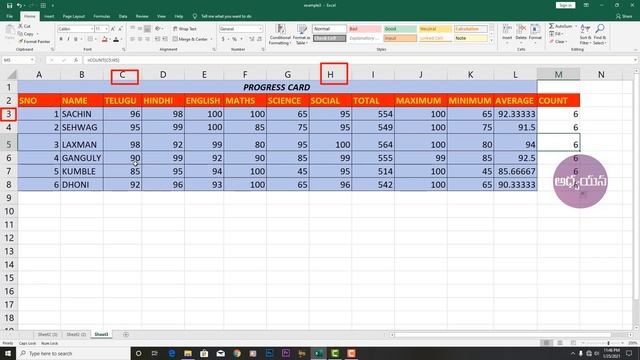The width and height of the screenshot is (640, 360).
Task: Click the Borders icon
Action: point(90,39)
